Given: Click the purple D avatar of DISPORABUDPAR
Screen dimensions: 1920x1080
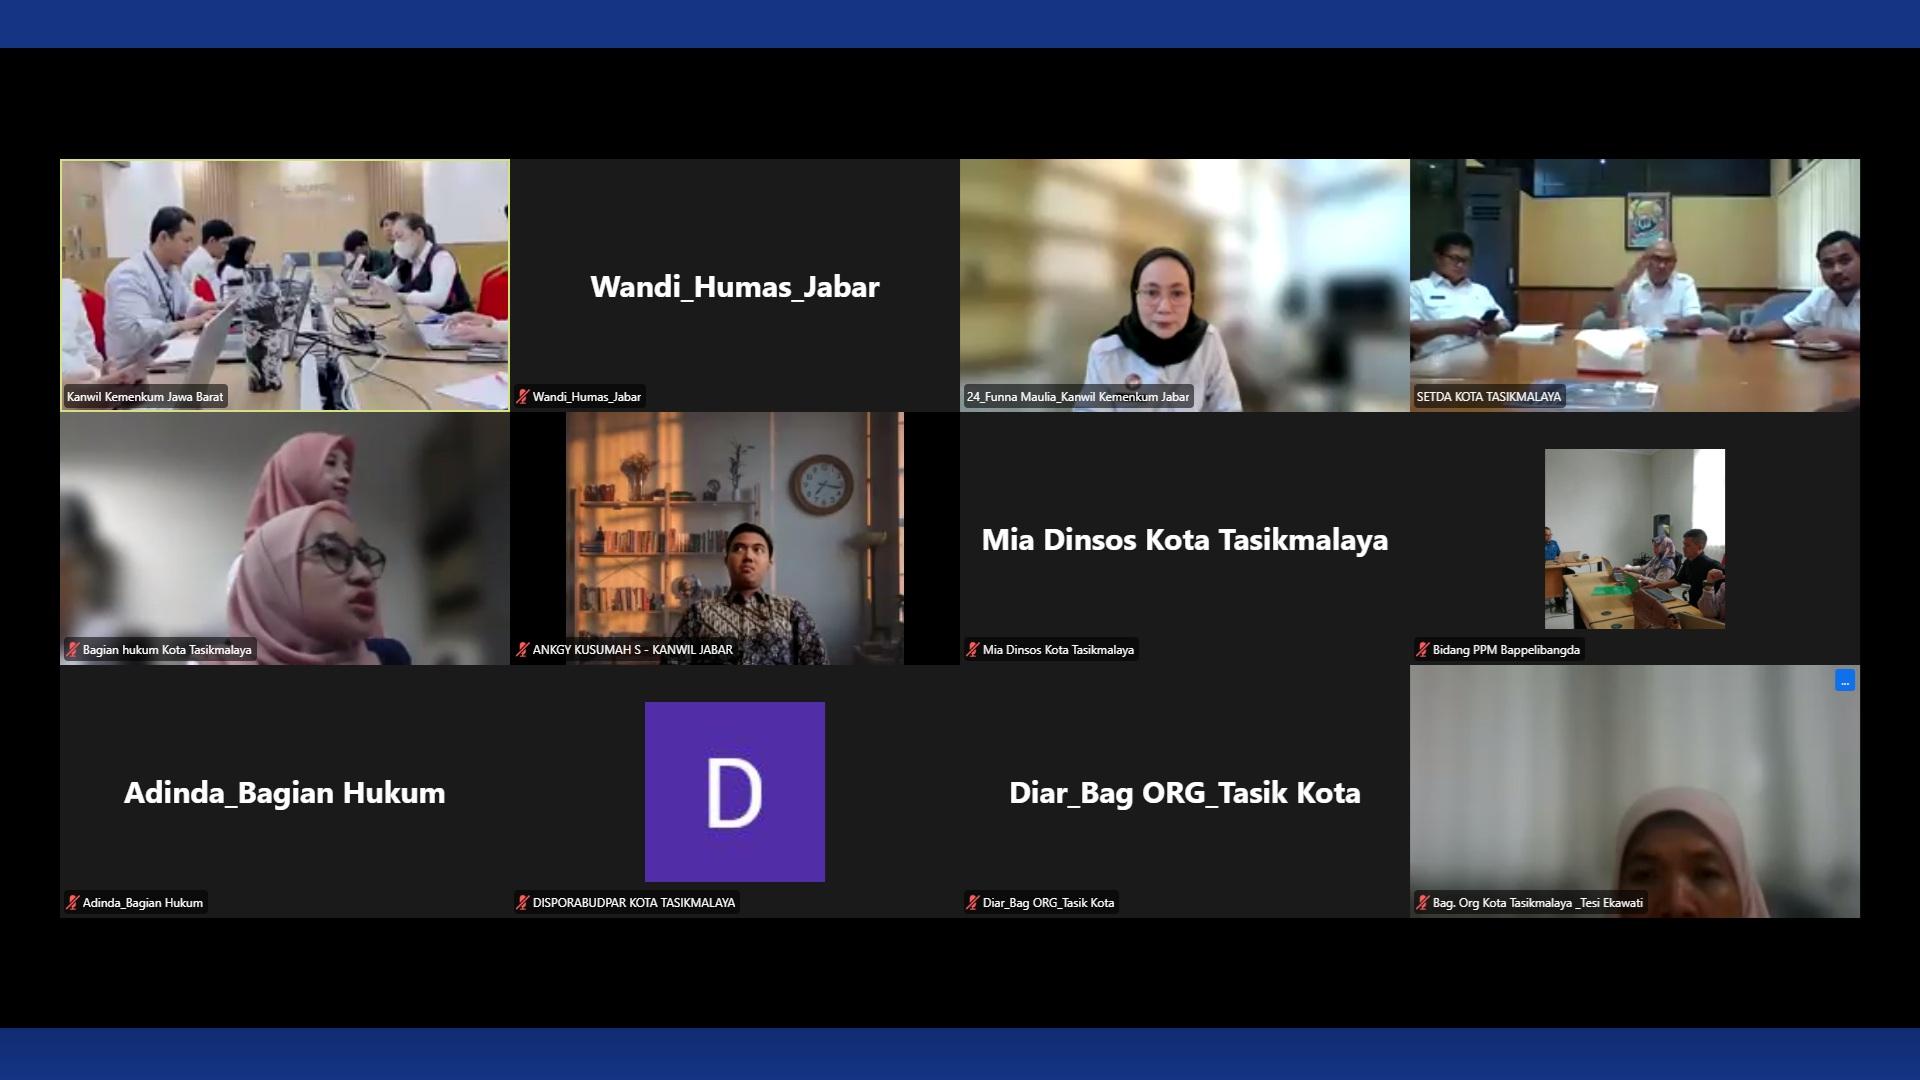Looking at the screenshot, I should point(734,791).
